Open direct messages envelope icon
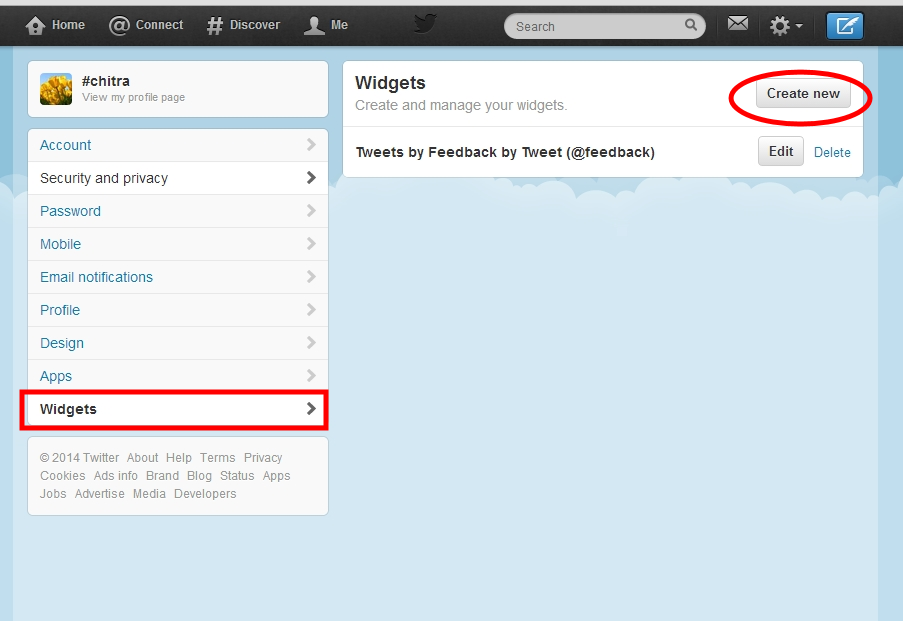This screenshot has height=621, width=903. [738, 24]
